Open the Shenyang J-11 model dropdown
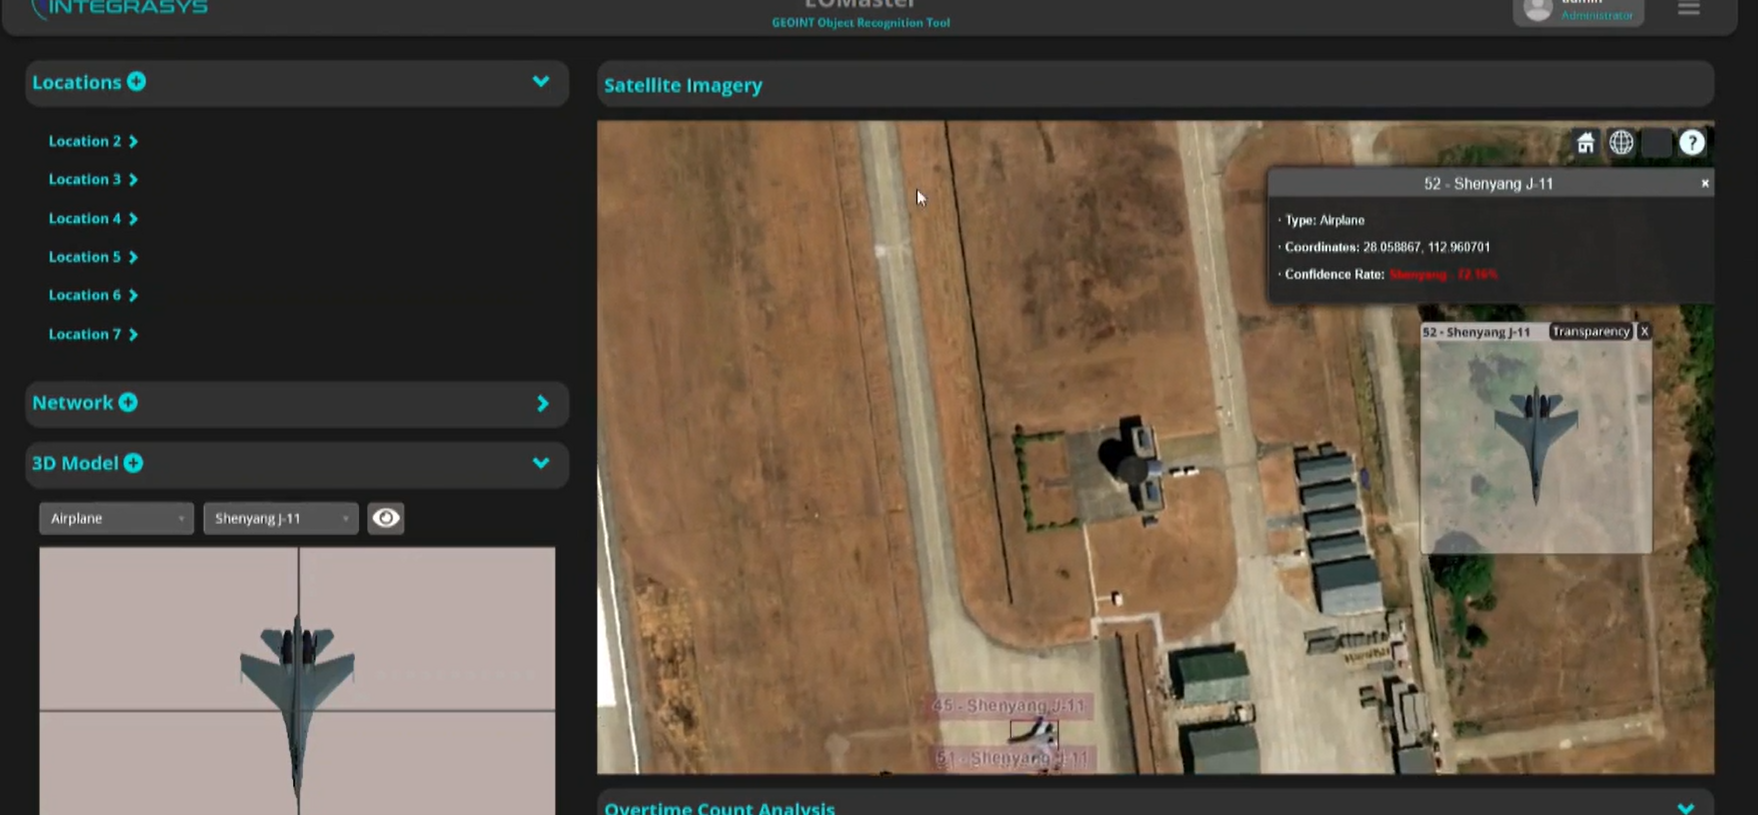This screenshot has width=1758, height=815. coord(281,518)
